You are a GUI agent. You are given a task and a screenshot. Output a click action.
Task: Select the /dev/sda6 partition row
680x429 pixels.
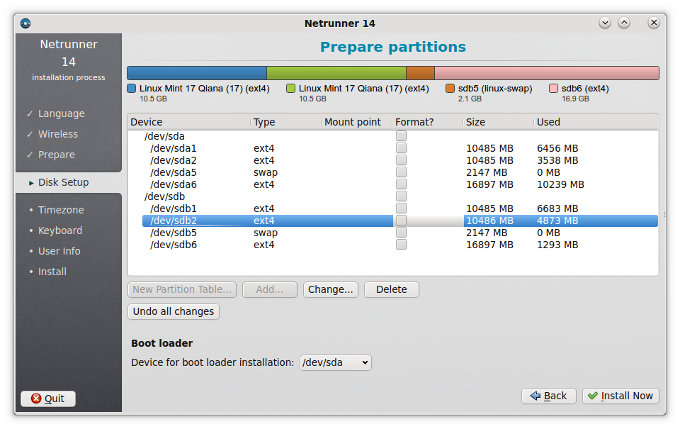click(x=174, y=184)
